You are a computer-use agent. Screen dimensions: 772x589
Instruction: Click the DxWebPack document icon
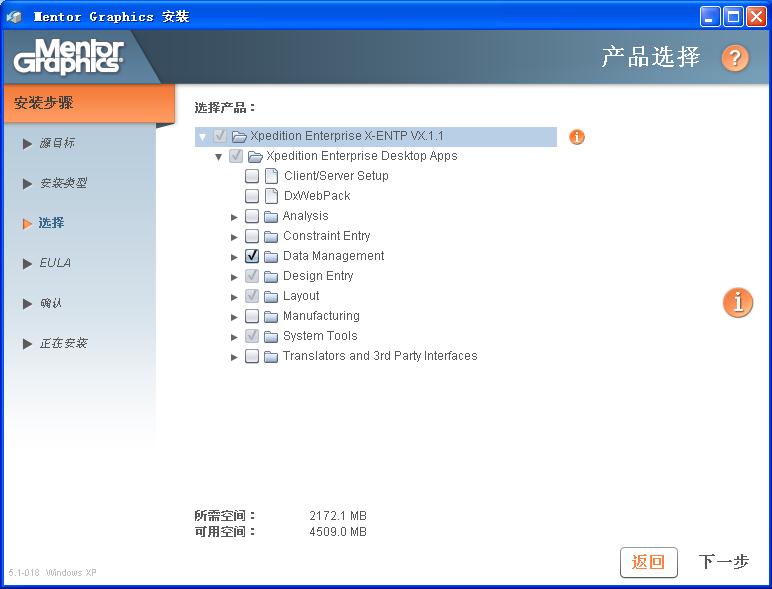click(271, 196)
